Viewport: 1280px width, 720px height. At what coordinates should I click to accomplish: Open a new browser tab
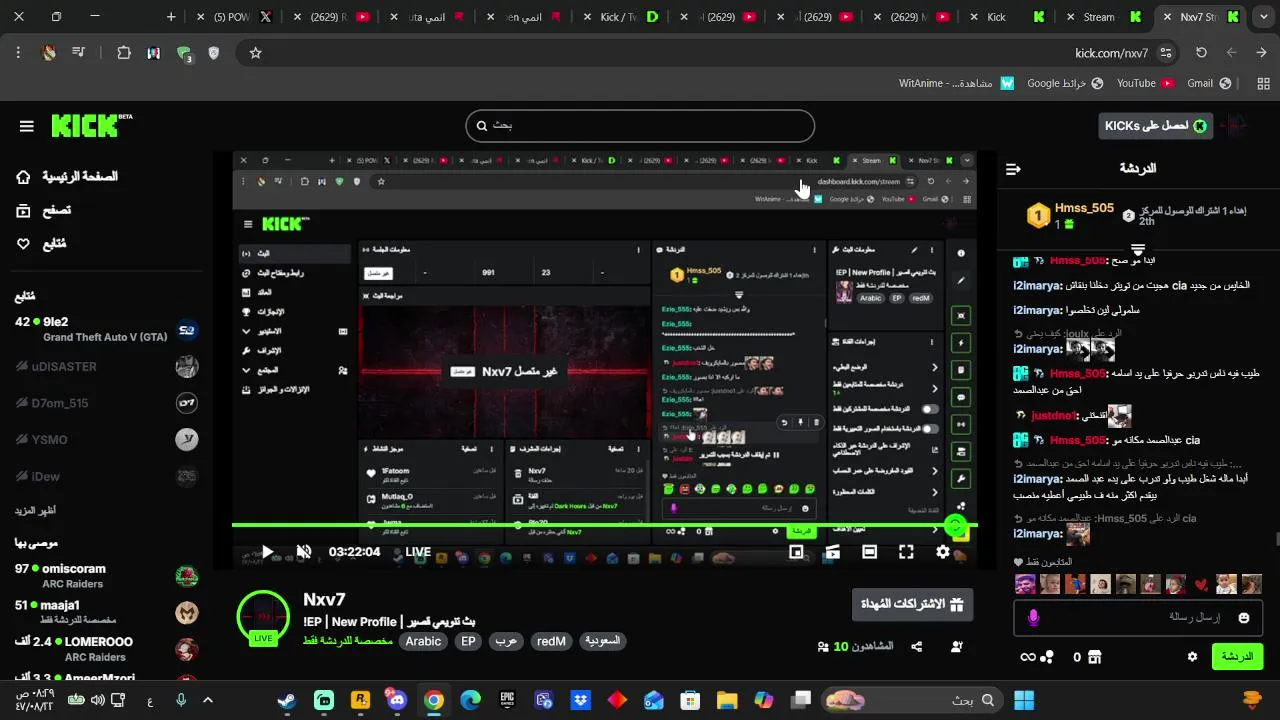(171, 17)
